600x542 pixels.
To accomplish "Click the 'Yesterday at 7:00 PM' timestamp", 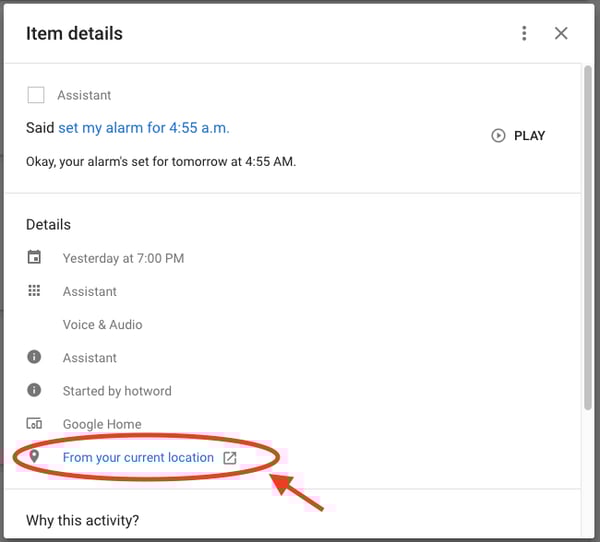I will pos(123,258).
